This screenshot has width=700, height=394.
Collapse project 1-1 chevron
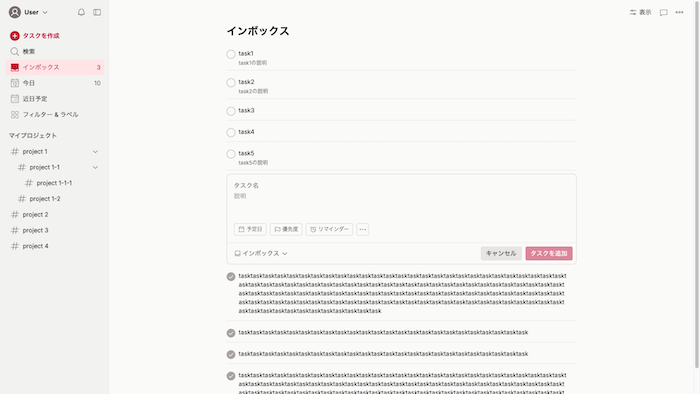click(95, 167)
